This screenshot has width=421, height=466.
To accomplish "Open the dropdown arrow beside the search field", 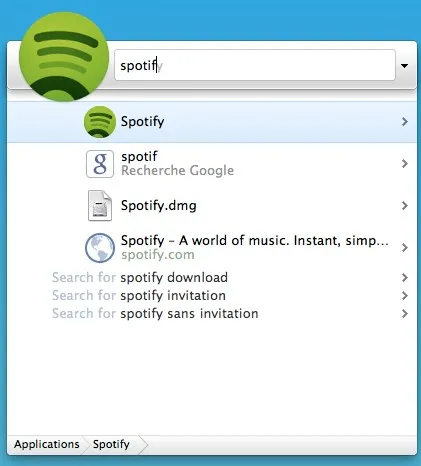I will (x=404, y=66).
